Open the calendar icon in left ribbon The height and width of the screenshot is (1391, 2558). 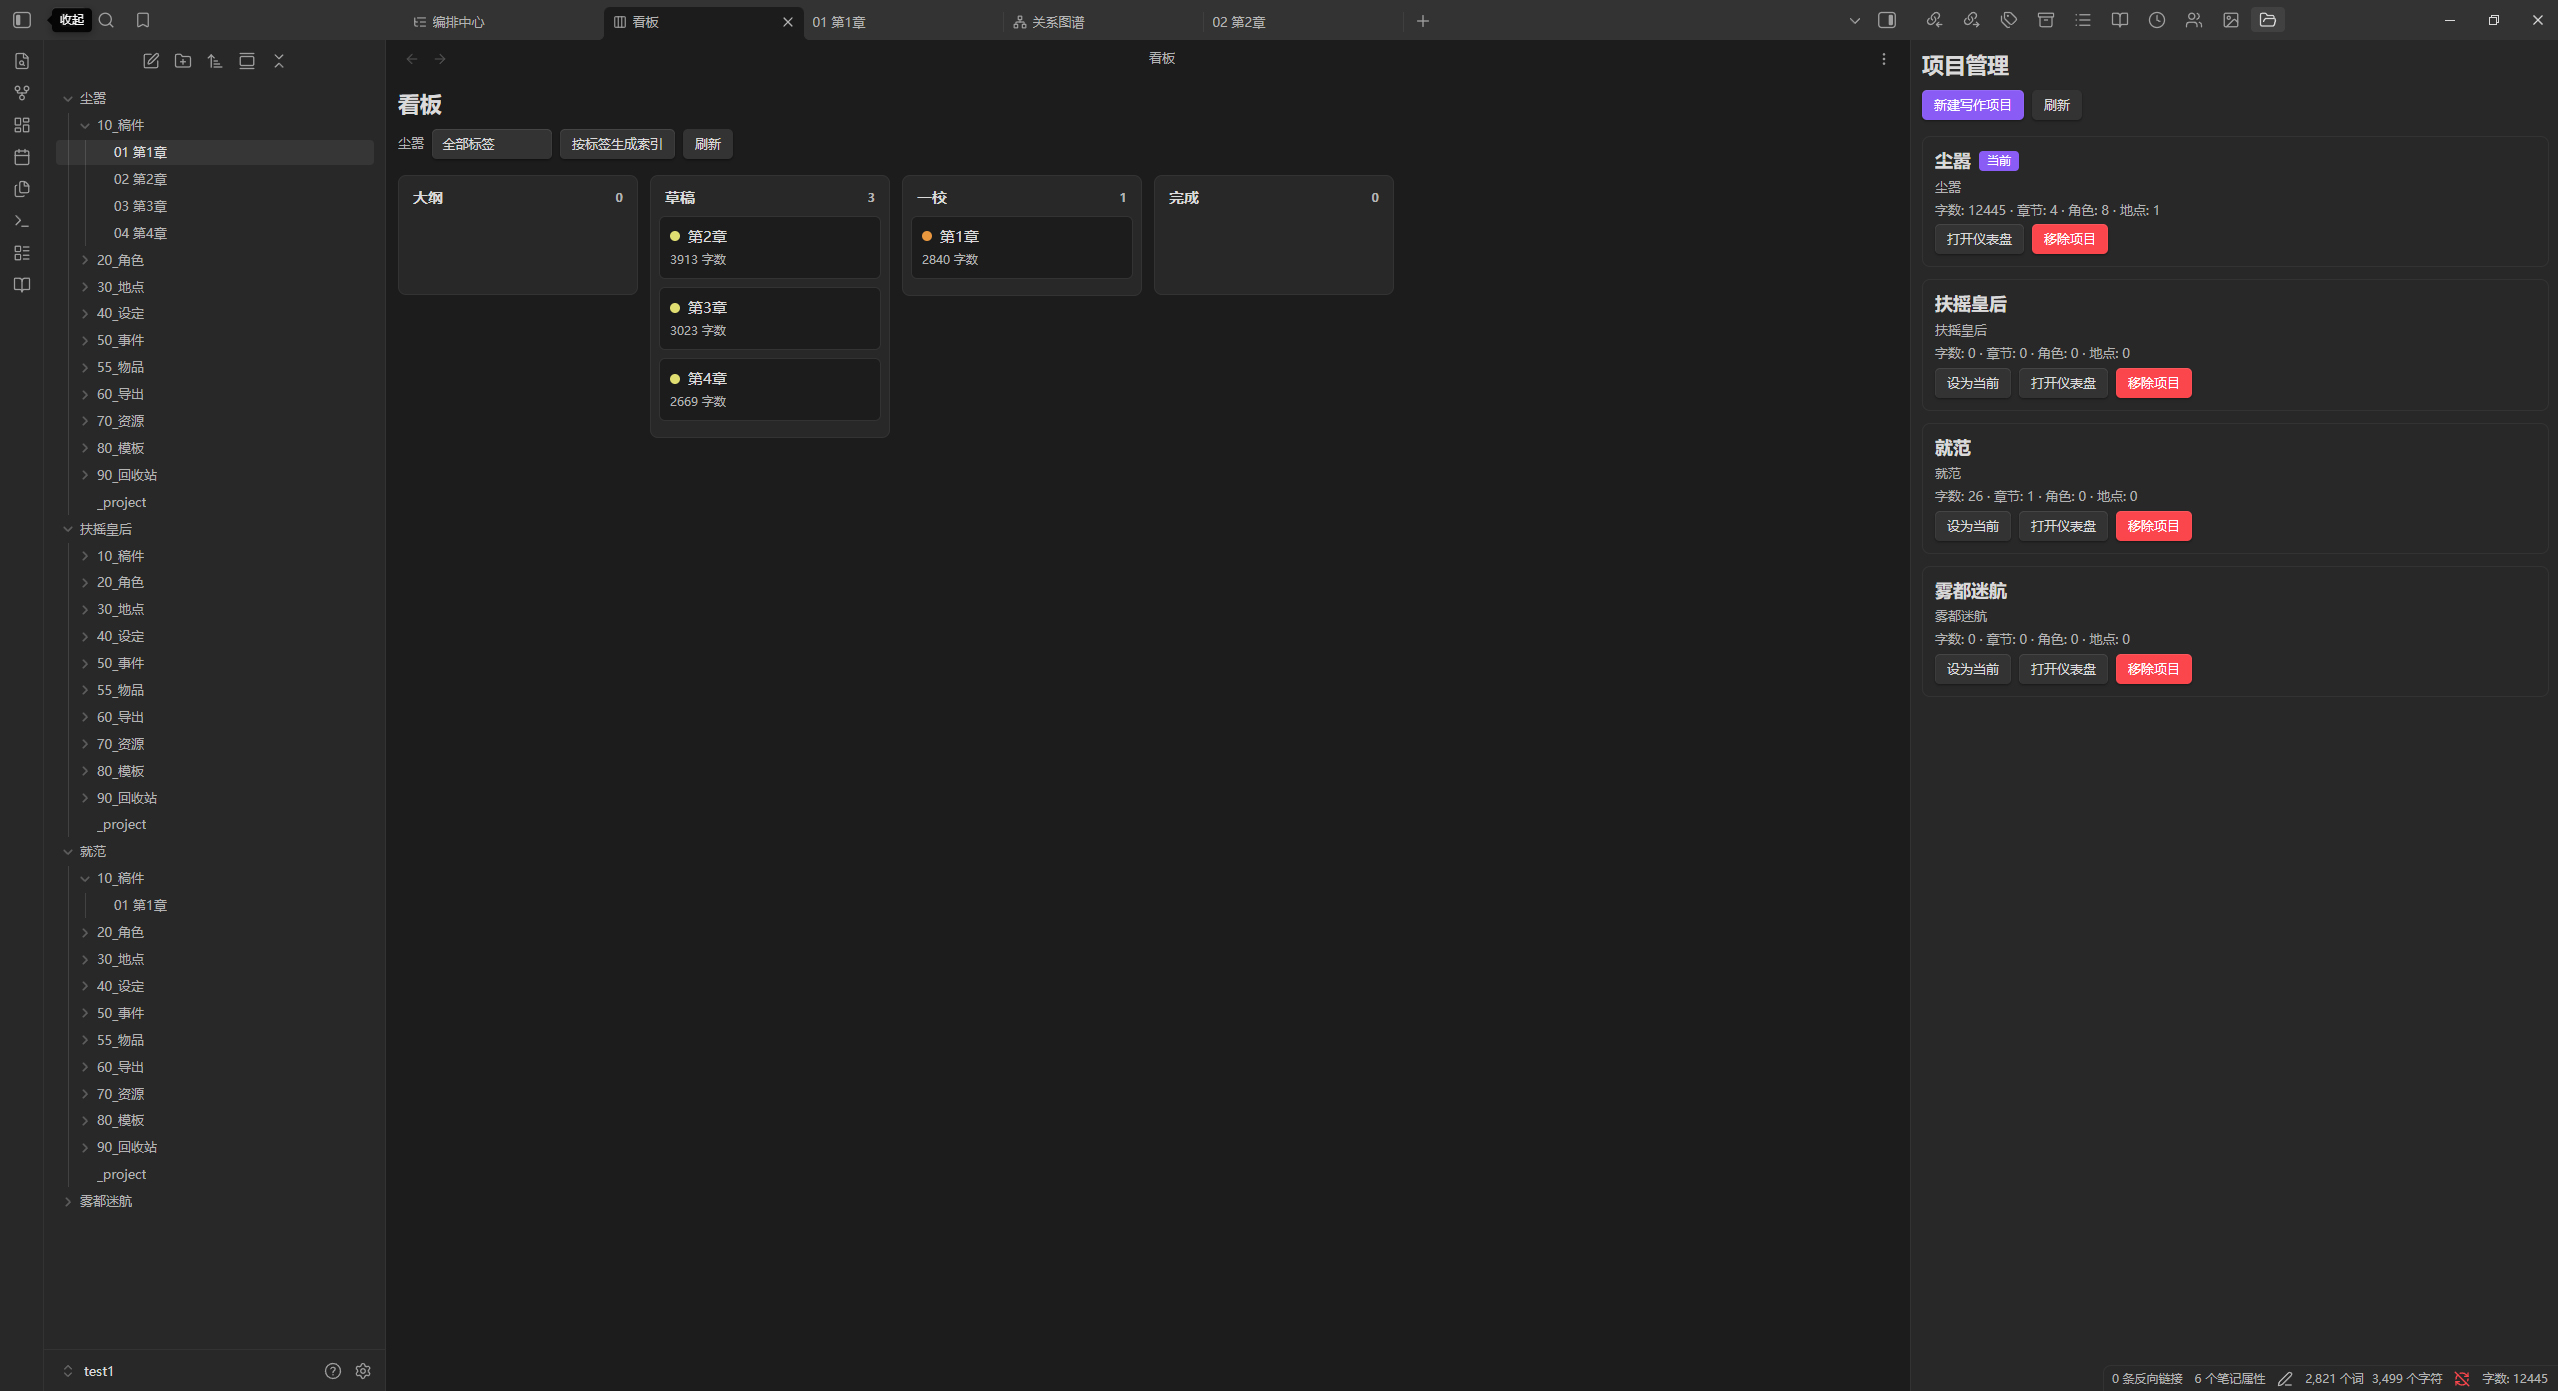22,157
